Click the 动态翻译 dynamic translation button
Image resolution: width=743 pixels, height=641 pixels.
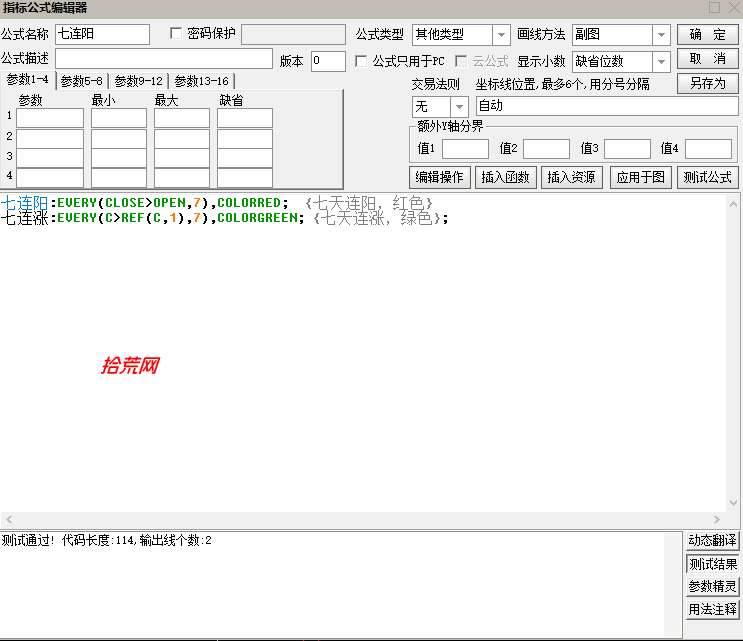(x=712, y=540)
